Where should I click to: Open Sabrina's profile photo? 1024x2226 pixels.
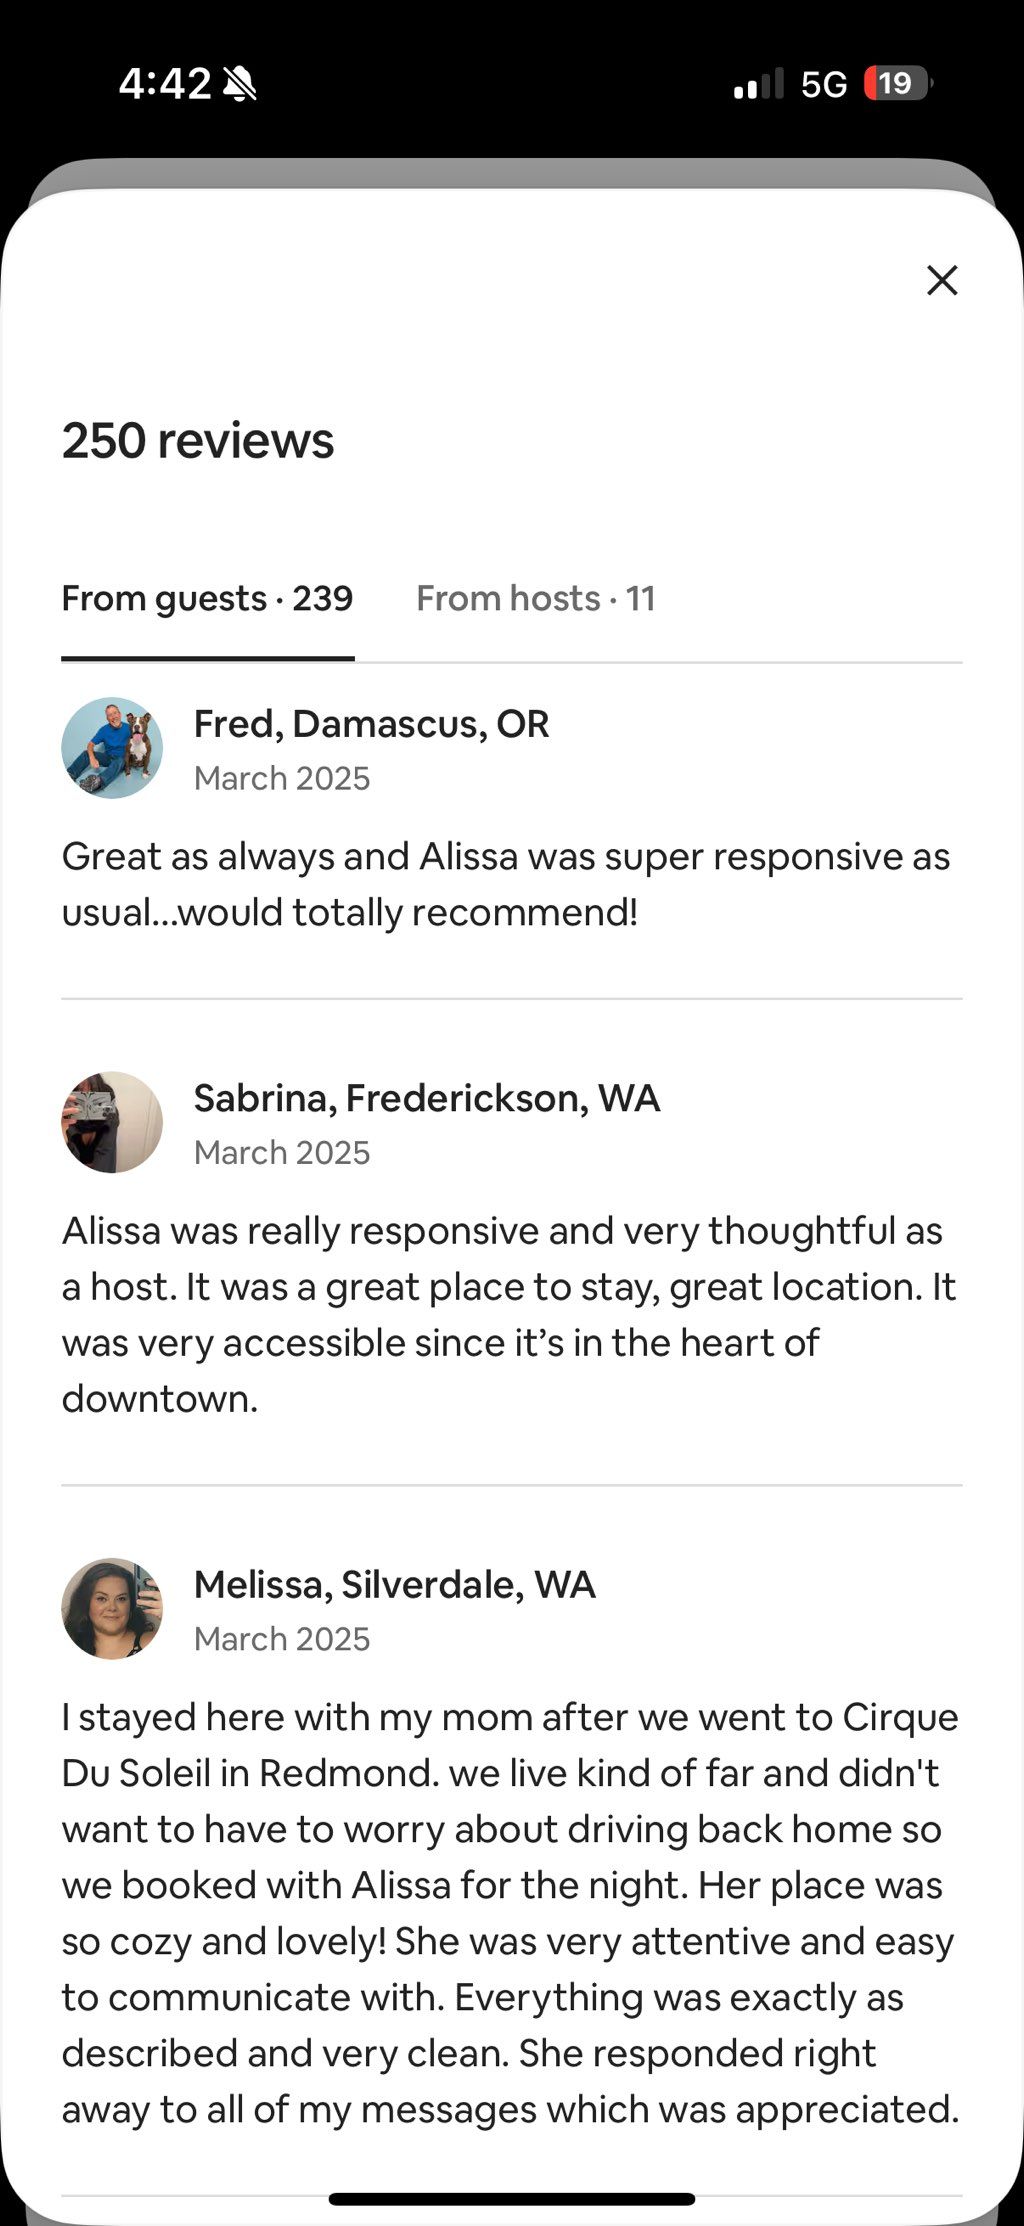[x=112, y=1122]
